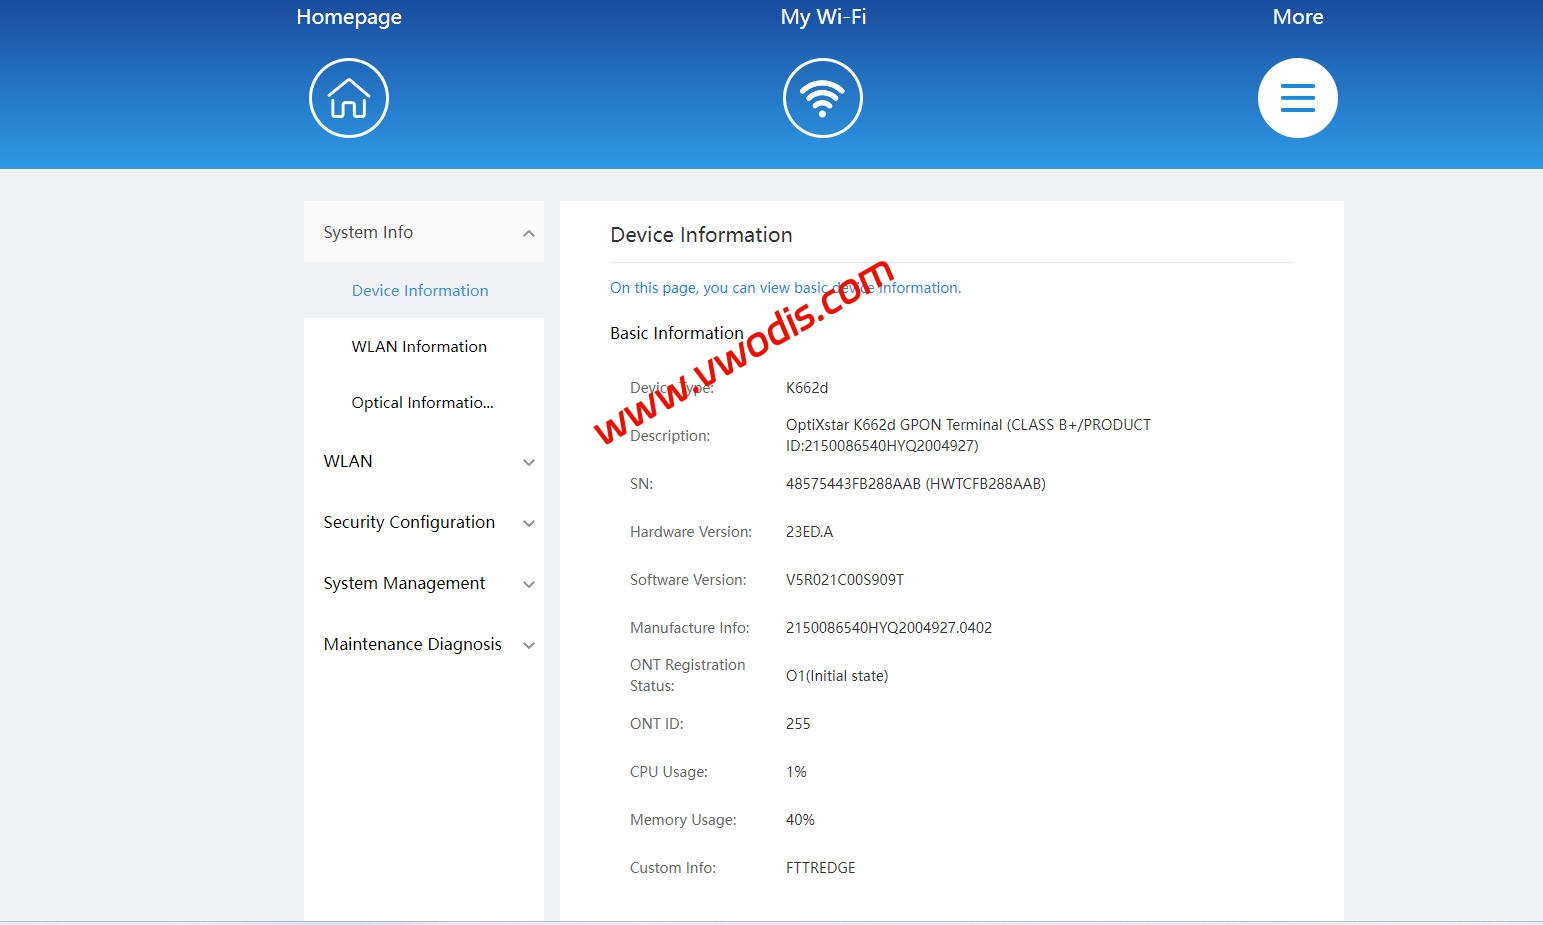Open My Wi-Fi via the signal icon

coord(822,98)
